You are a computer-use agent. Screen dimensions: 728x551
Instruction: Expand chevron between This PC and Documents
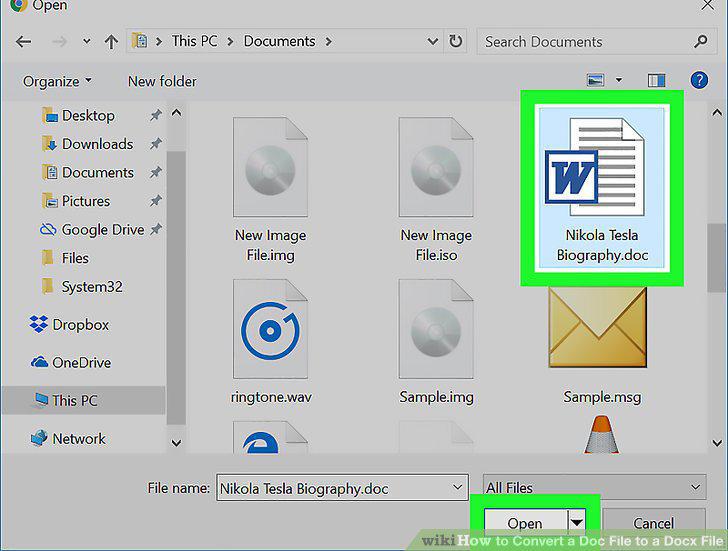(x=230, y=41)
